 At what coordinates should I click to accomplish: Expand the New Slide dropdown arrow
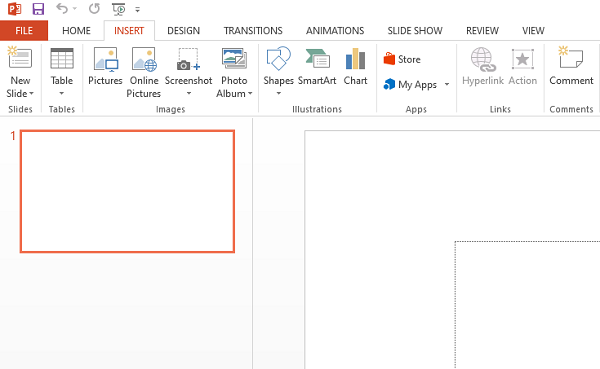click(x=31, y=93)
